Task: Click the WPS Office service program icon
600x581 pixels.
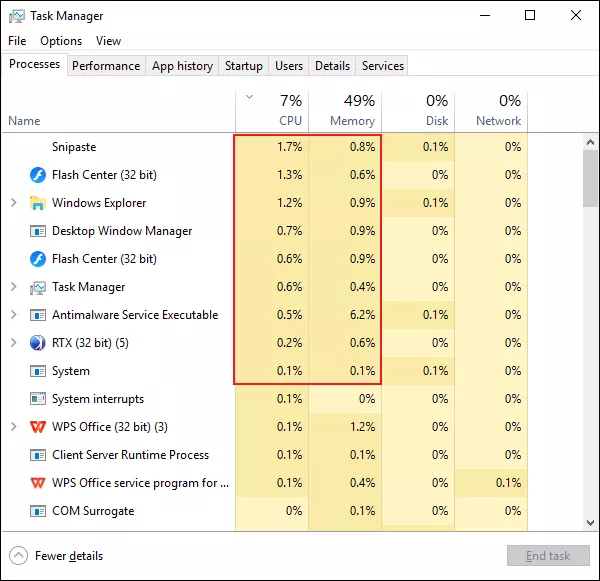Action: tap(38, 483)
